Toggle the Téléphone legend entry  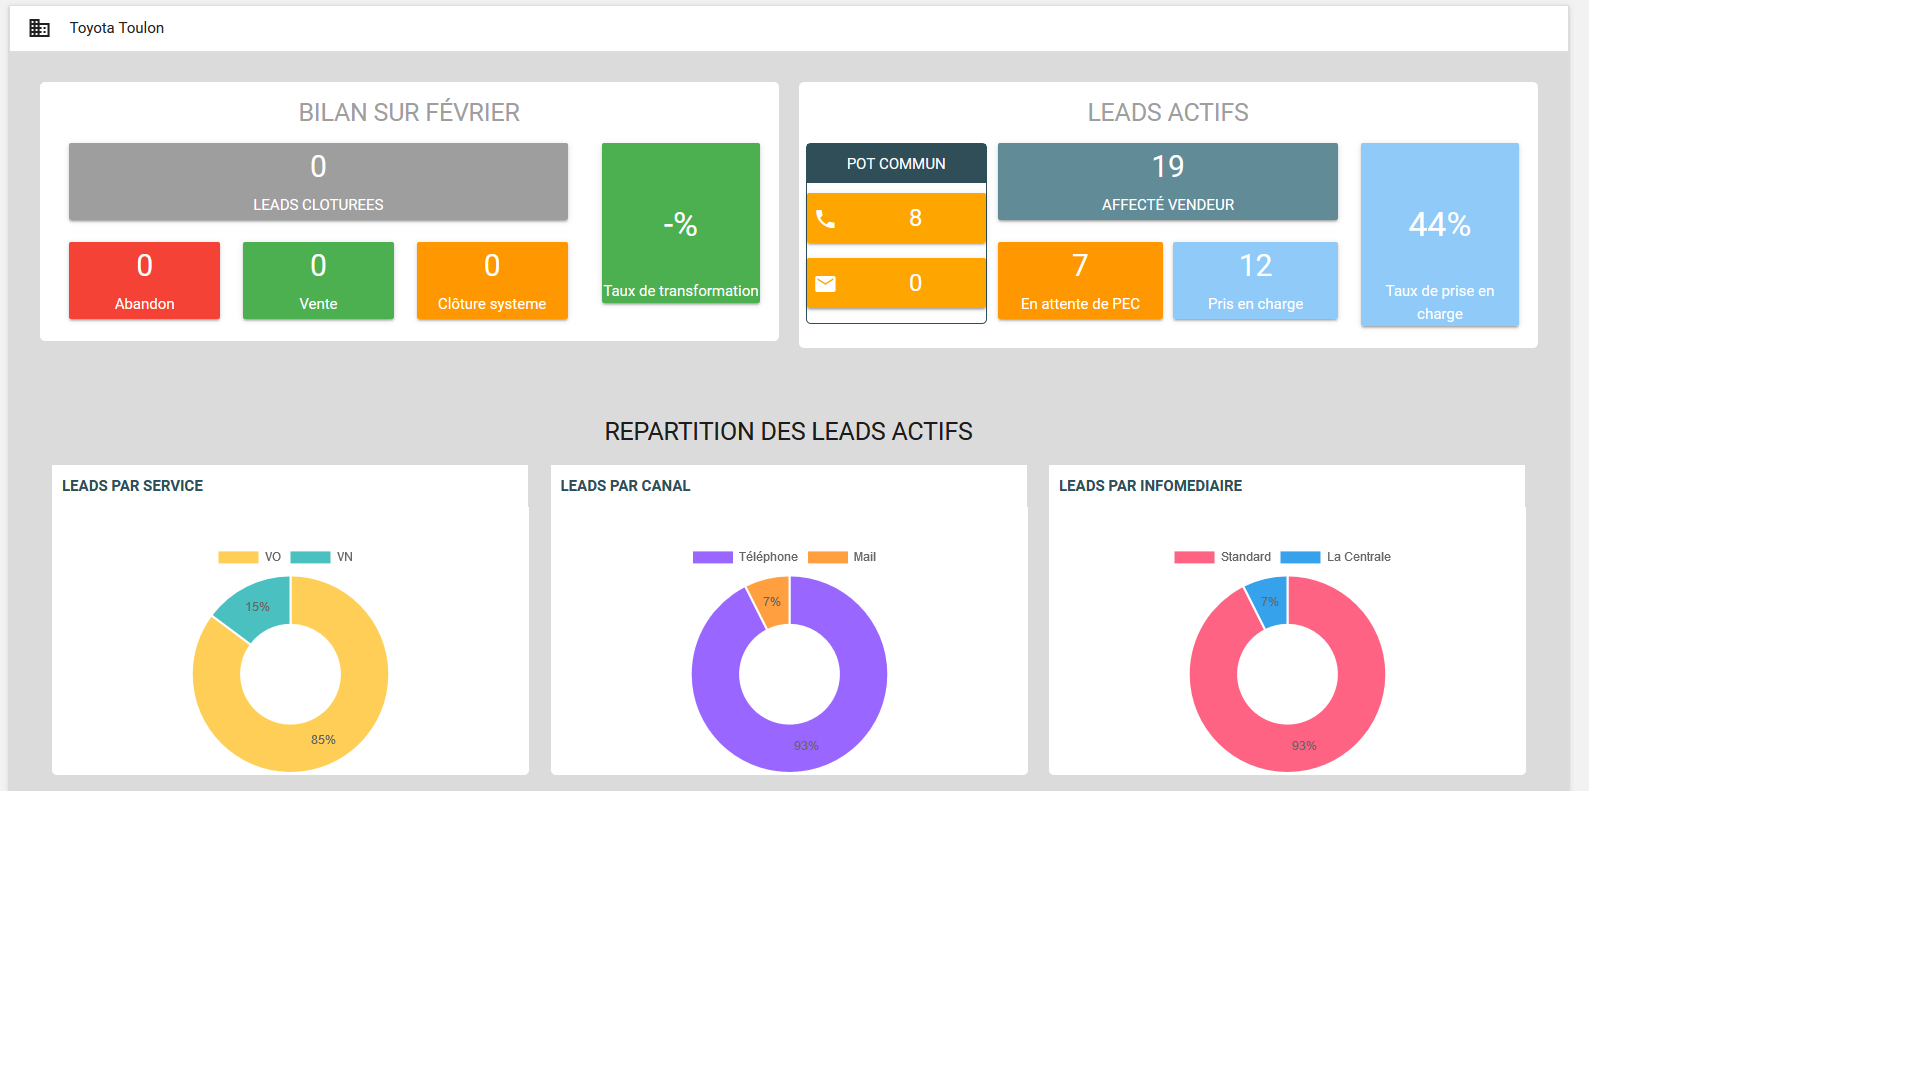point(745,557)
